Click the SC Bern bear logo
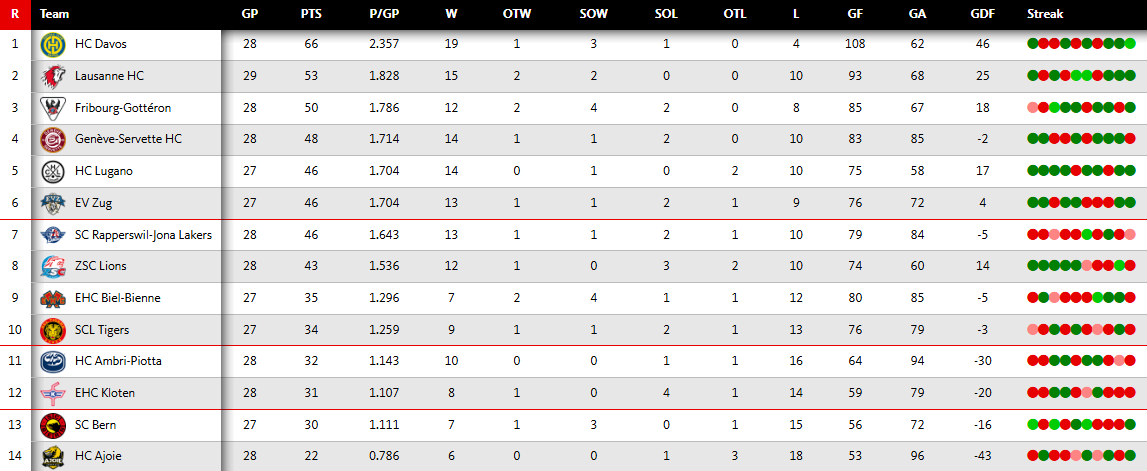Image resolution: width=1147 pixels, height=471 pixels. [x=52, y=425]
